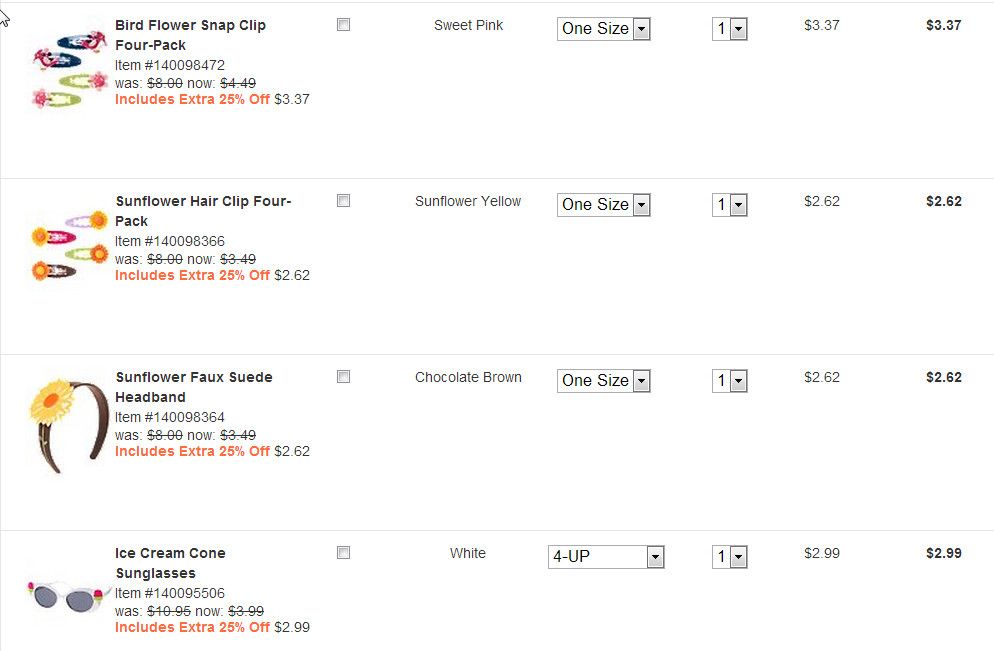The width and height of the screenshot is (994, 651).
Task: Check the box for Bird Flower Snap Clip
Action: coord(344,25)
